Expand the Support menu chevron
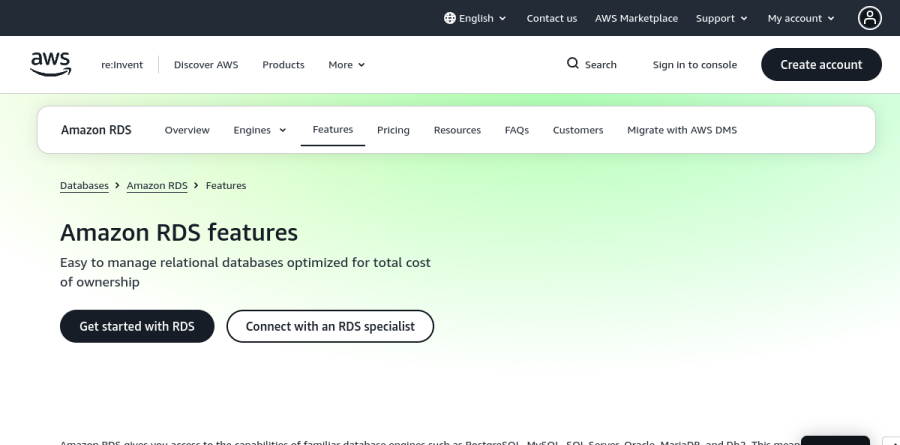The image size is (900, 445). [x=744, y=18]
